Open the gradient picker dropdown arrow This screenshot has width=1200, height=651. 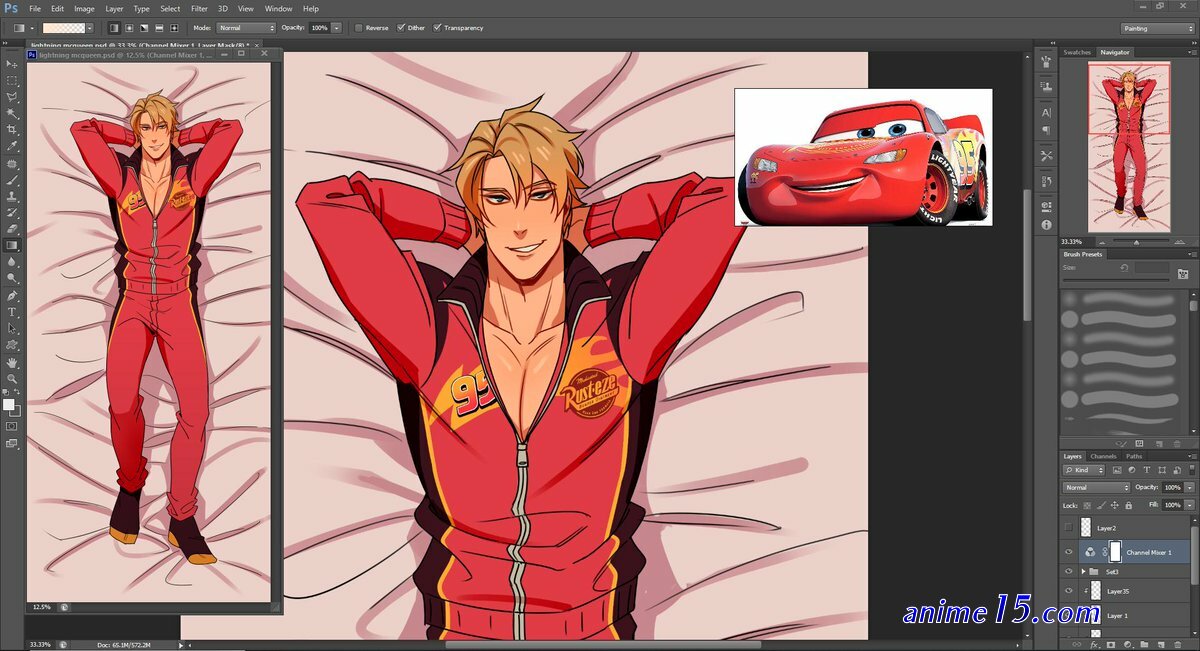90,28
